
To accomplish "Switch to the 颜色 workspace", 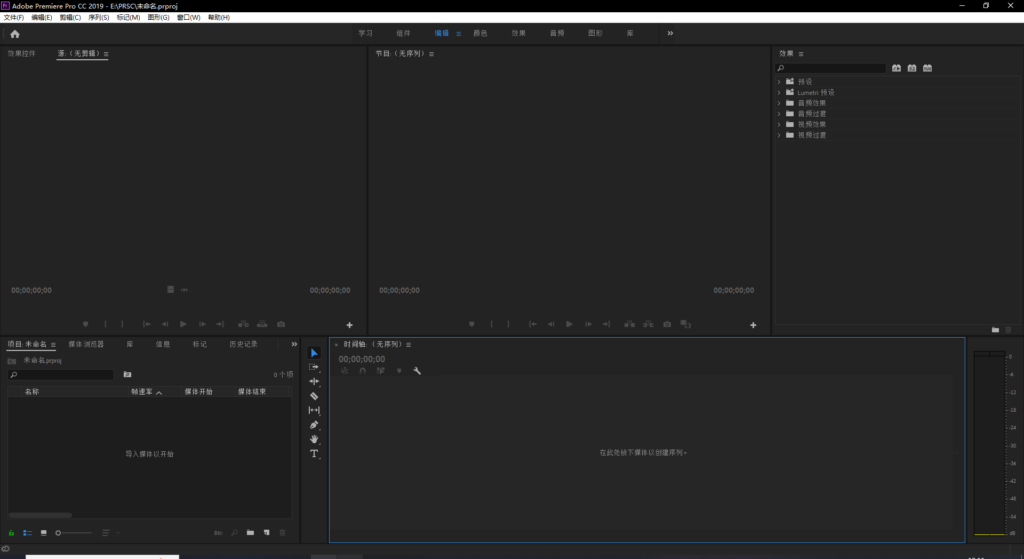I will coord(480,33).
